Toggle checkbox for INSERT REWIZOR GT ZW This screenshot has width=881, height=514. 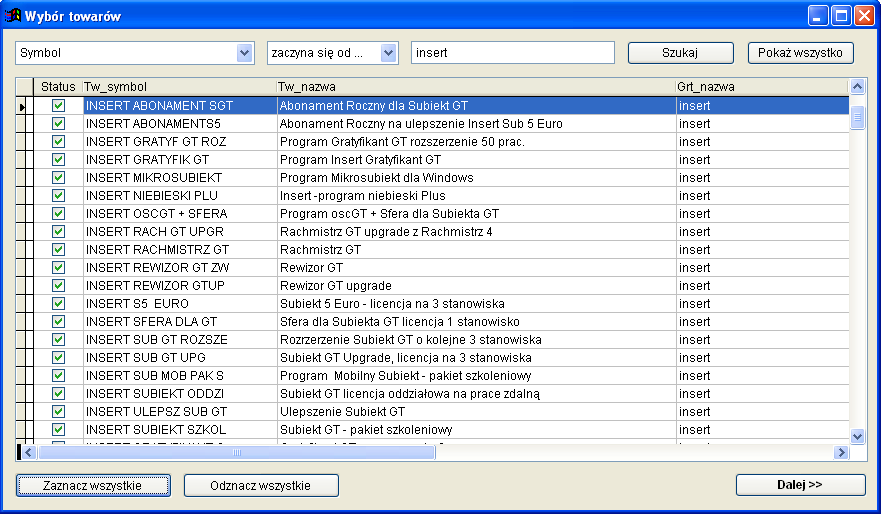click(x=58, y=267)
